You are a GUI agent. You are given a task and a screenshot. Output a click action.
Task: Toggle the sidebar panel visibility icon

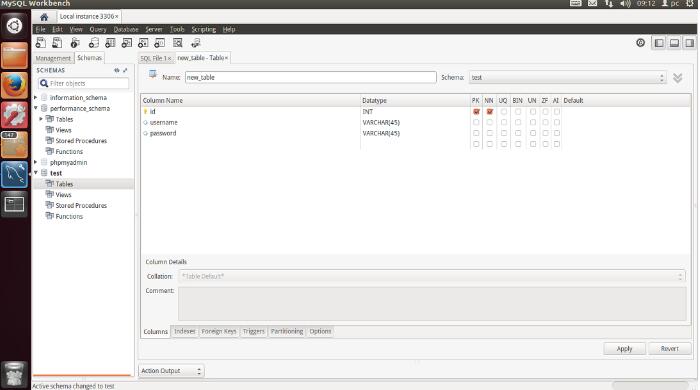(x=658, y=43)
